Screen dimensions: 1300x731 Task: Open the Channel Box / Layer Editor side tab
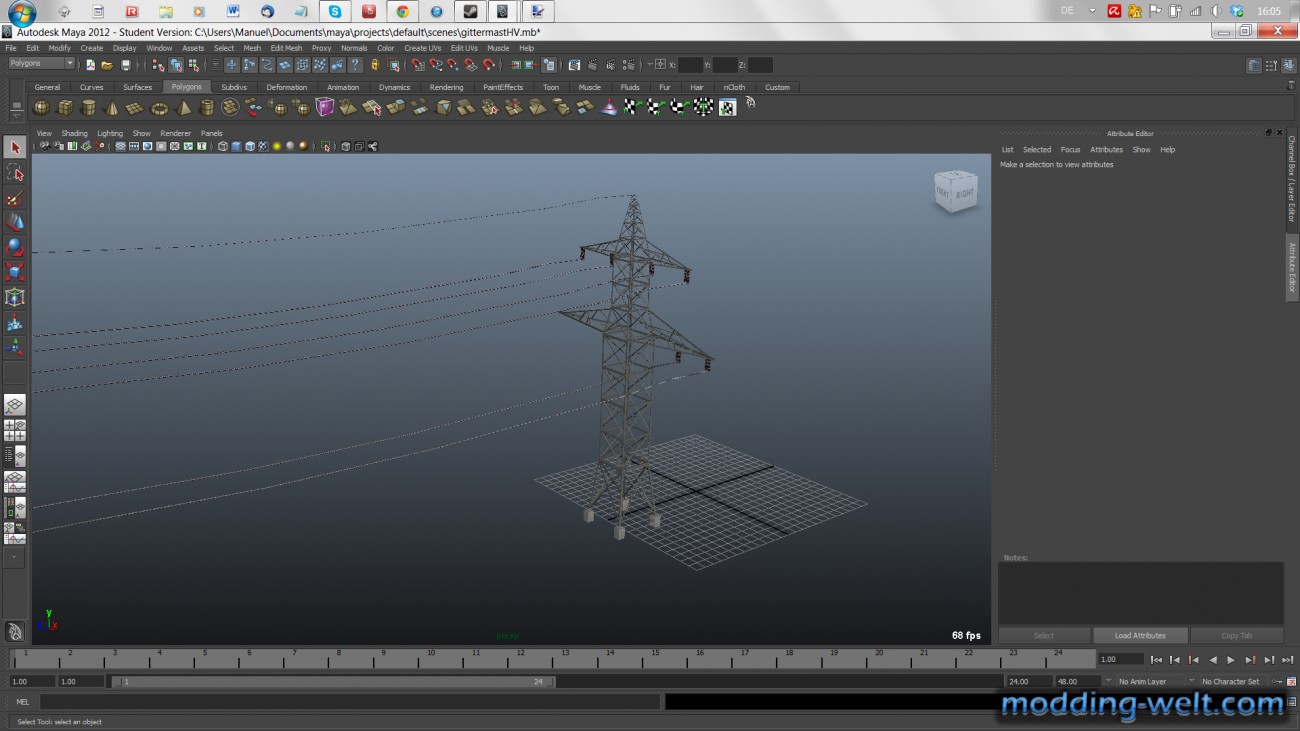1292,180
